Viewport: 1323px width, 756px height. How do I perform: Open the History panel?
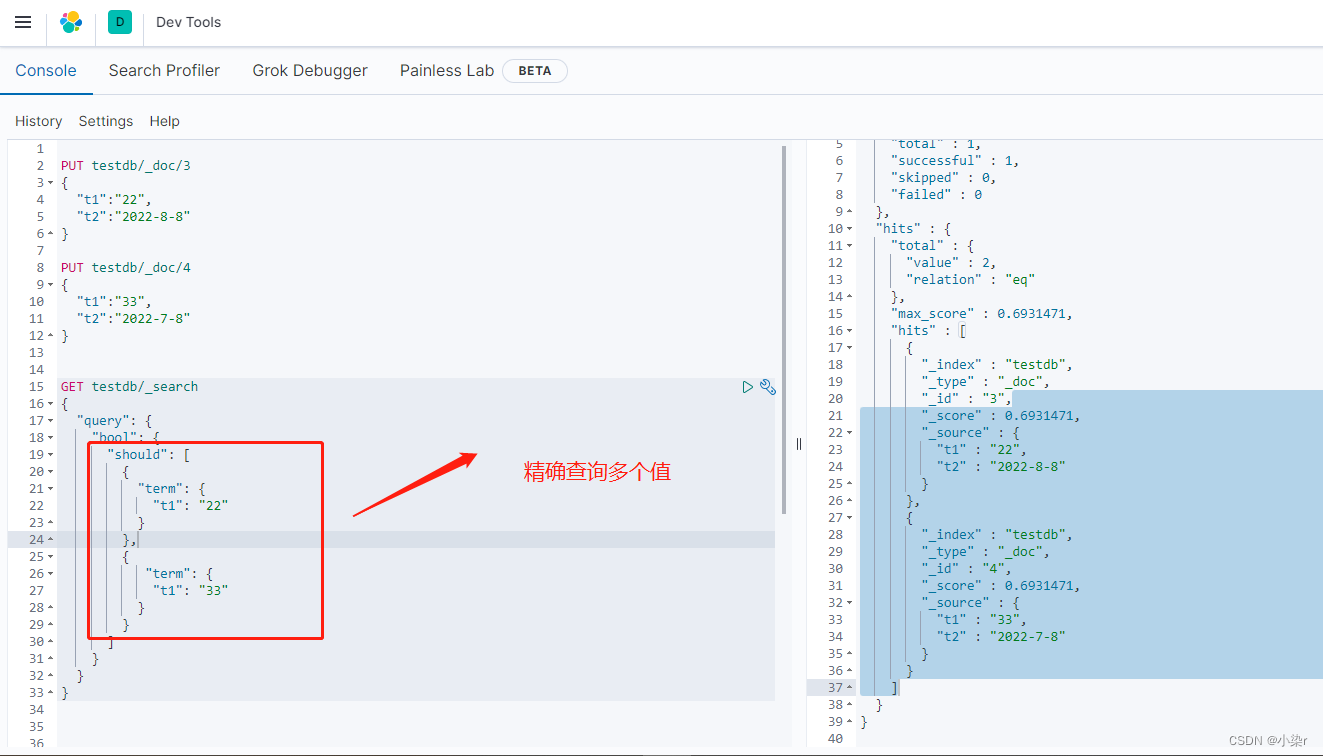click(39, 121)
